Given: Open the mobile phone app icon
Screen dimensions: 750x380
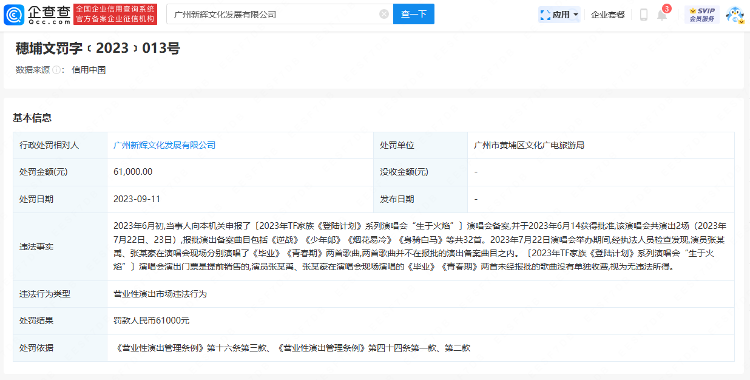Looking at the screenshot, I should (x=643, y=14).
